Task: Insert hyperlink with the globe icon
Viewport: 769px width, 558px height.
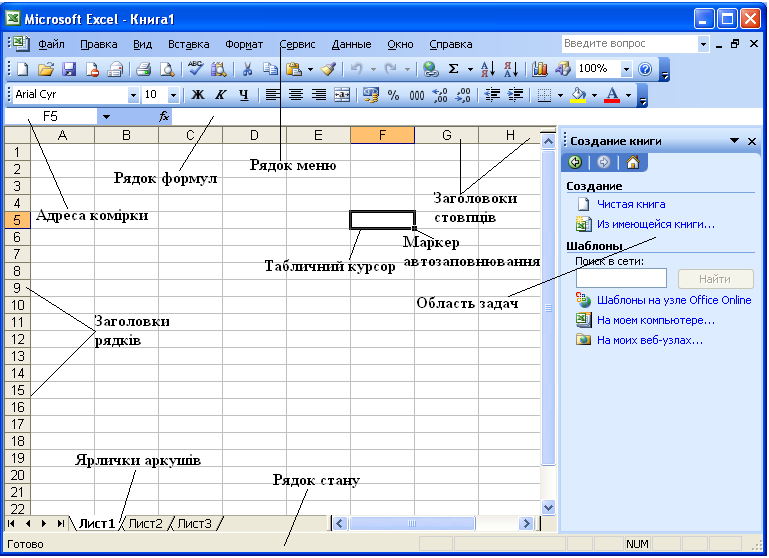Action: pyautogui.click(x=431, y=69)
